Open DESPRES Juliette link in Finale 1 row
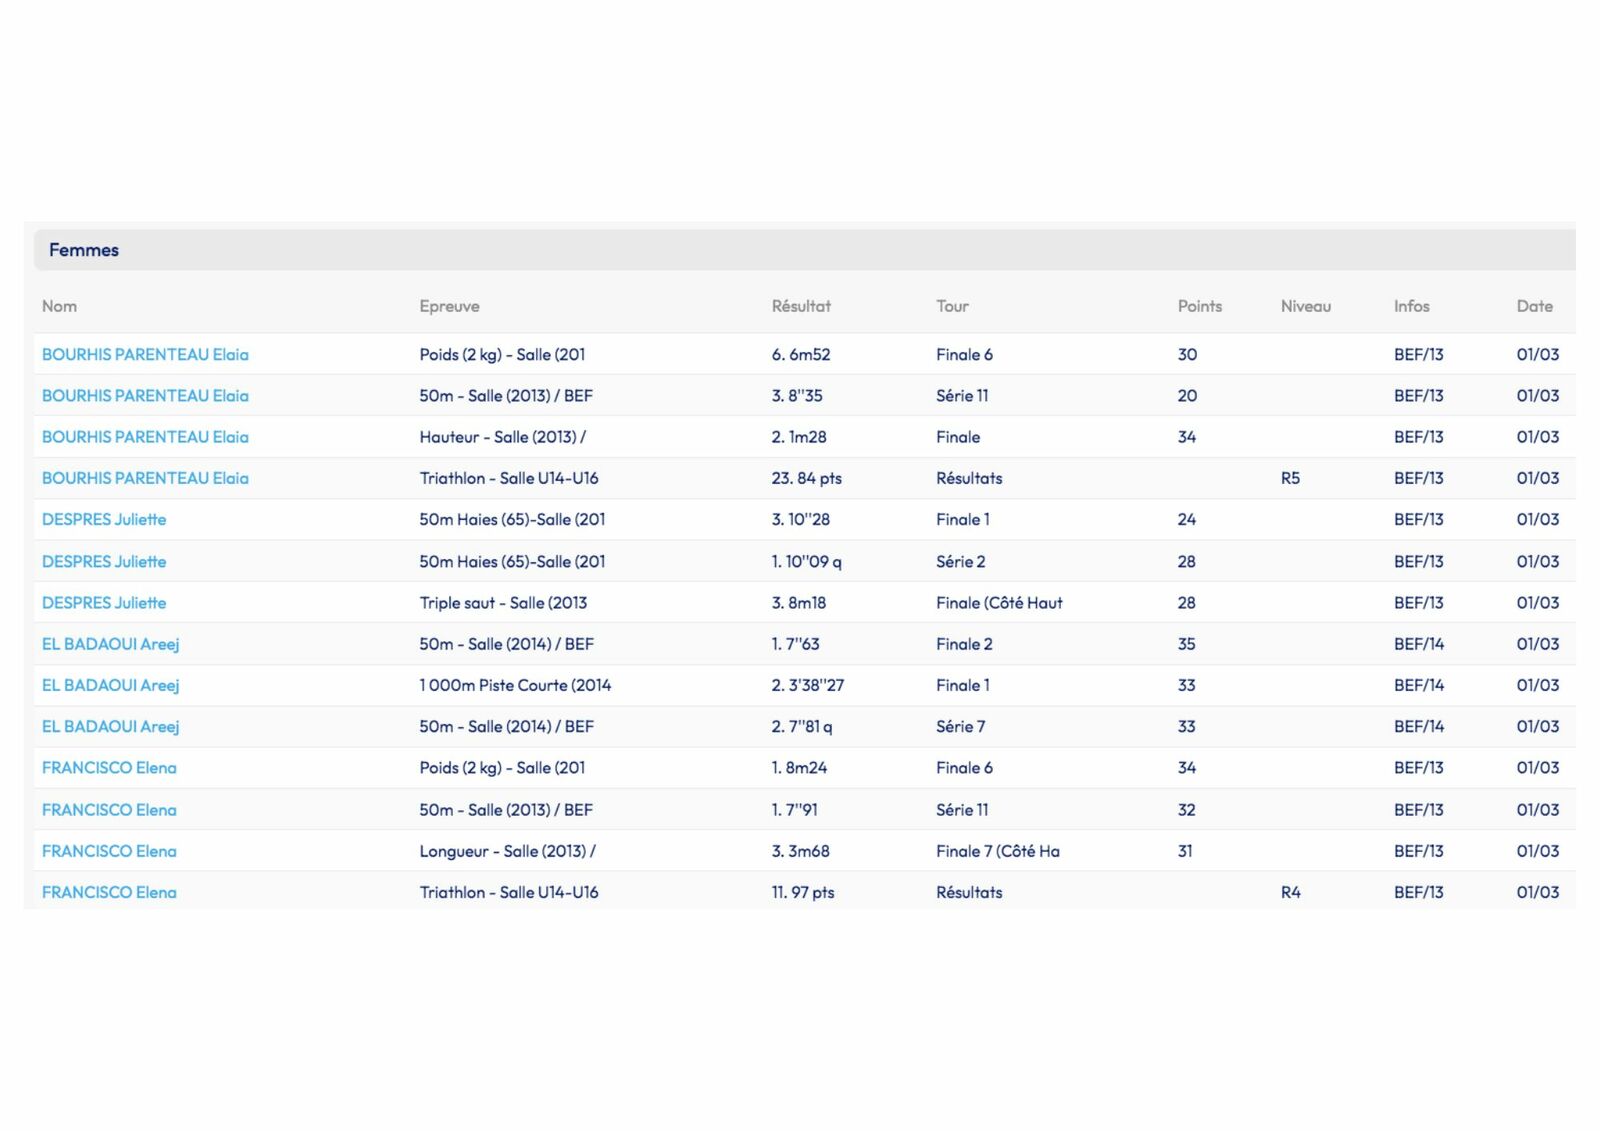1600x1131 pixels. point(104,520)
